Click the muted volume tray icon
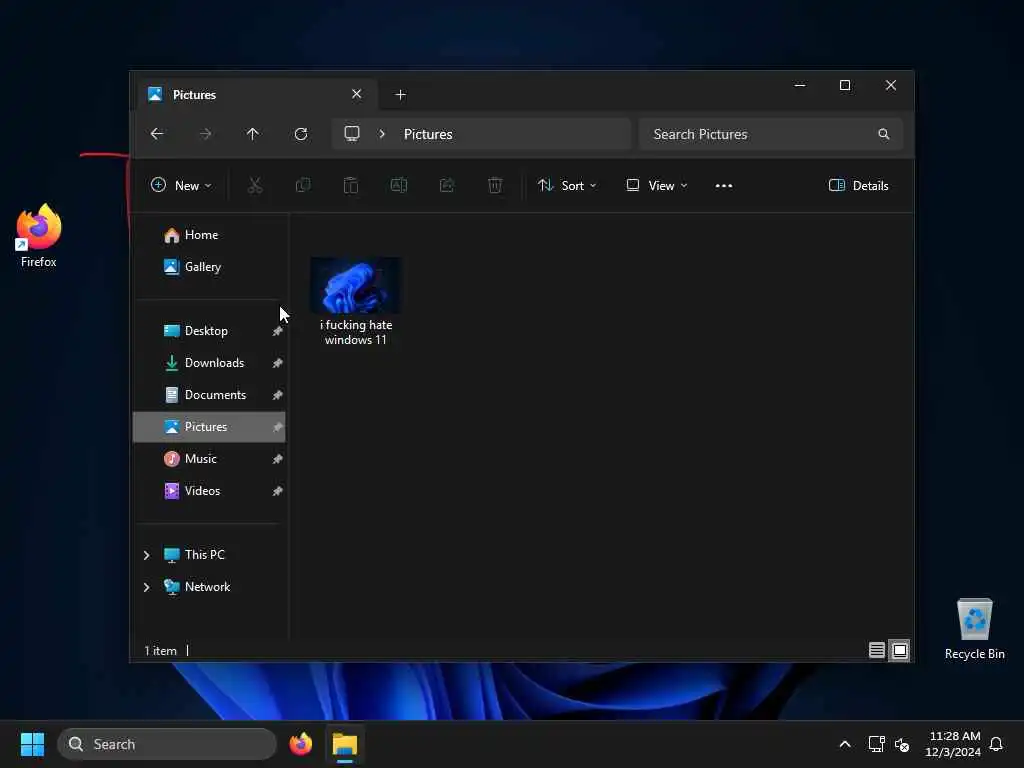This screenshot has height=768, width=1024. click(x=902, y=744)
